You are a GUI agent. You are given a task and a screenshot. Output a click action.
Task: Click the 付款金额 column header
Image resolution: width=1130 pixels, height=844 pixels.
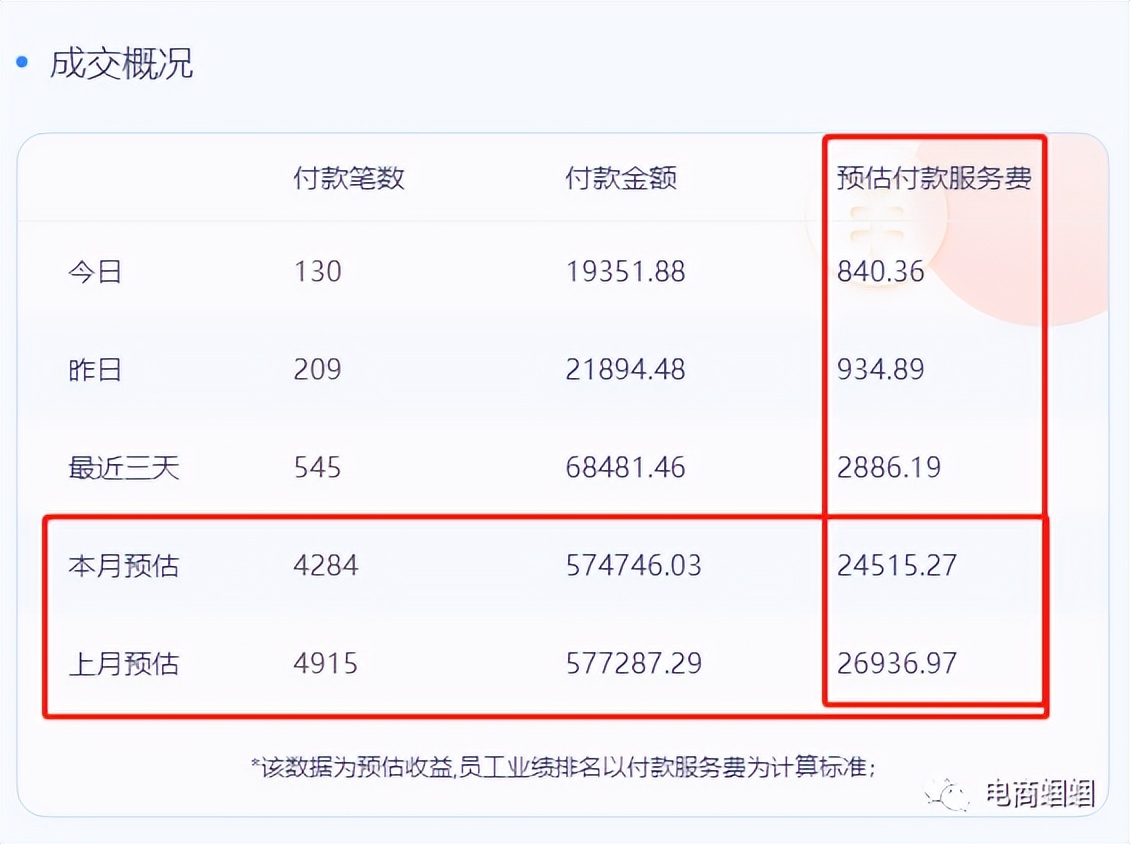point(620,178)
